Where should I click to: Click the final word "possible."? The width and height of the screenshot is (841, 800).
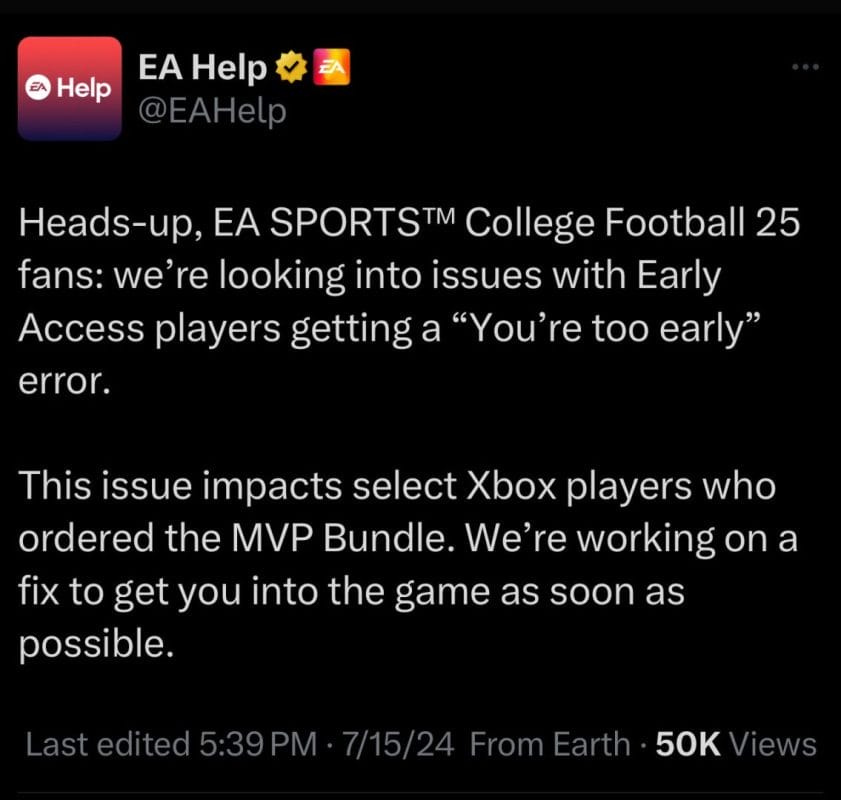click(90, 646)
